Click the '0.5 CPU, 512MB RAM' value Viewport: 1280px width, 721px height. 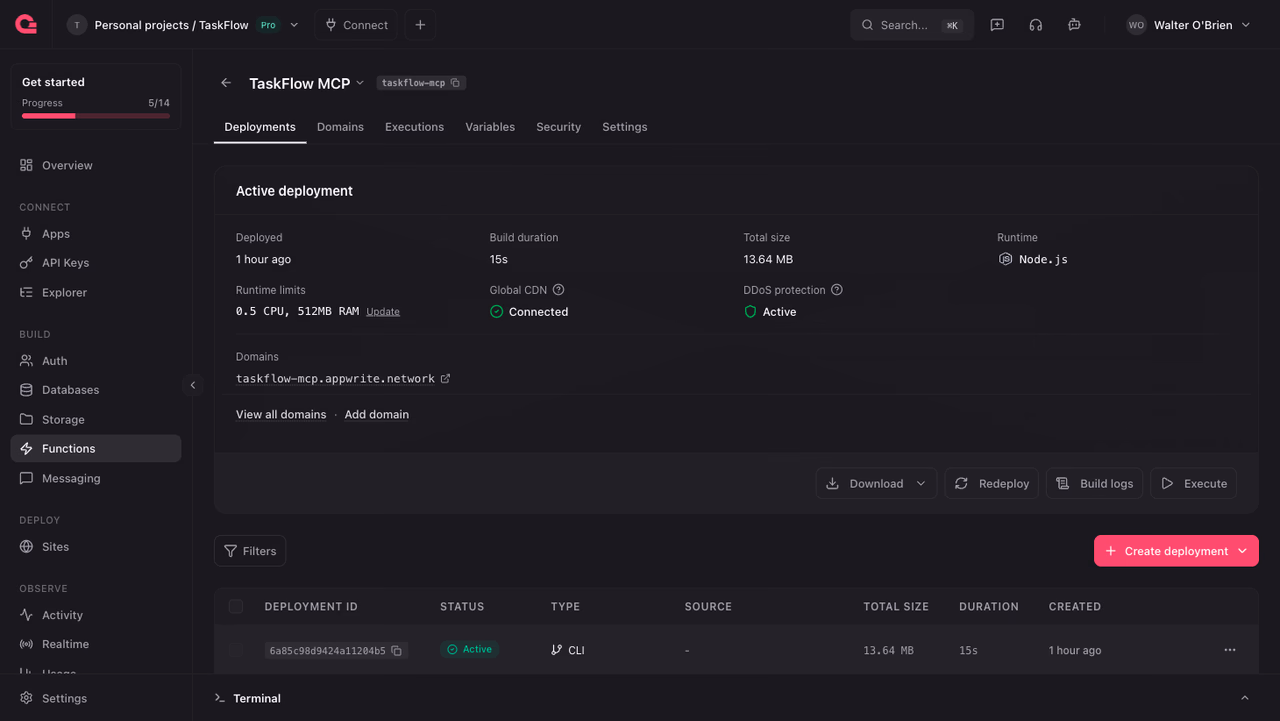tap(297, 312)
